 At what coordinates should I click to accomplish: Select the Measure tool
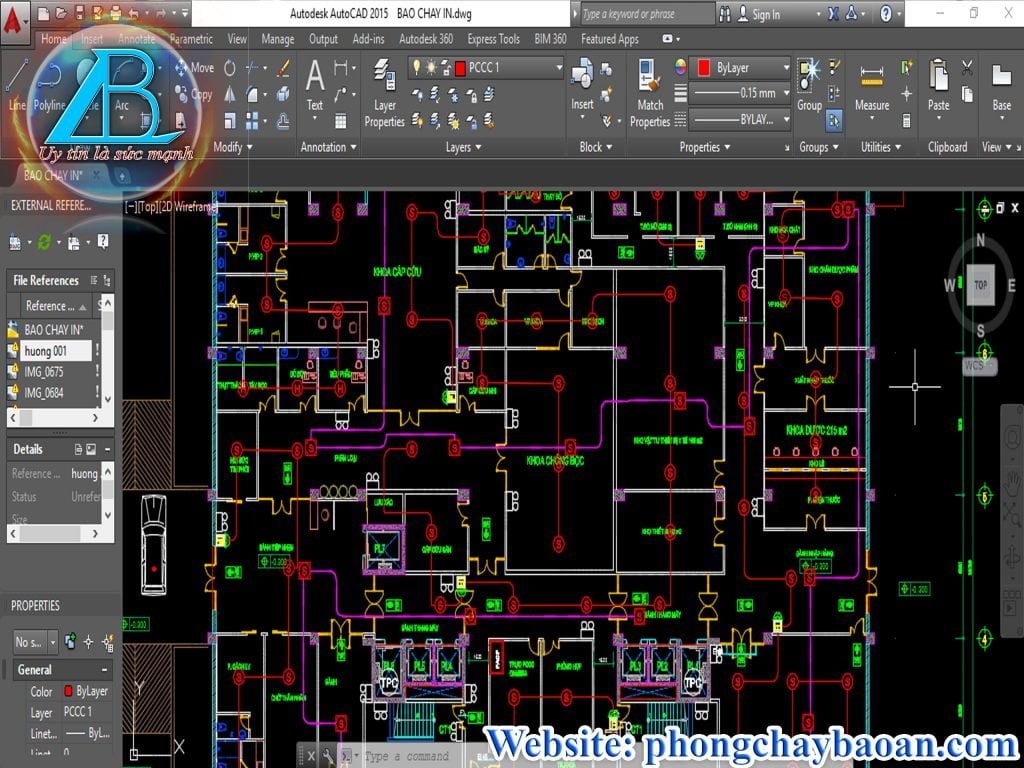pyautogui.click(x=871, y=86)
